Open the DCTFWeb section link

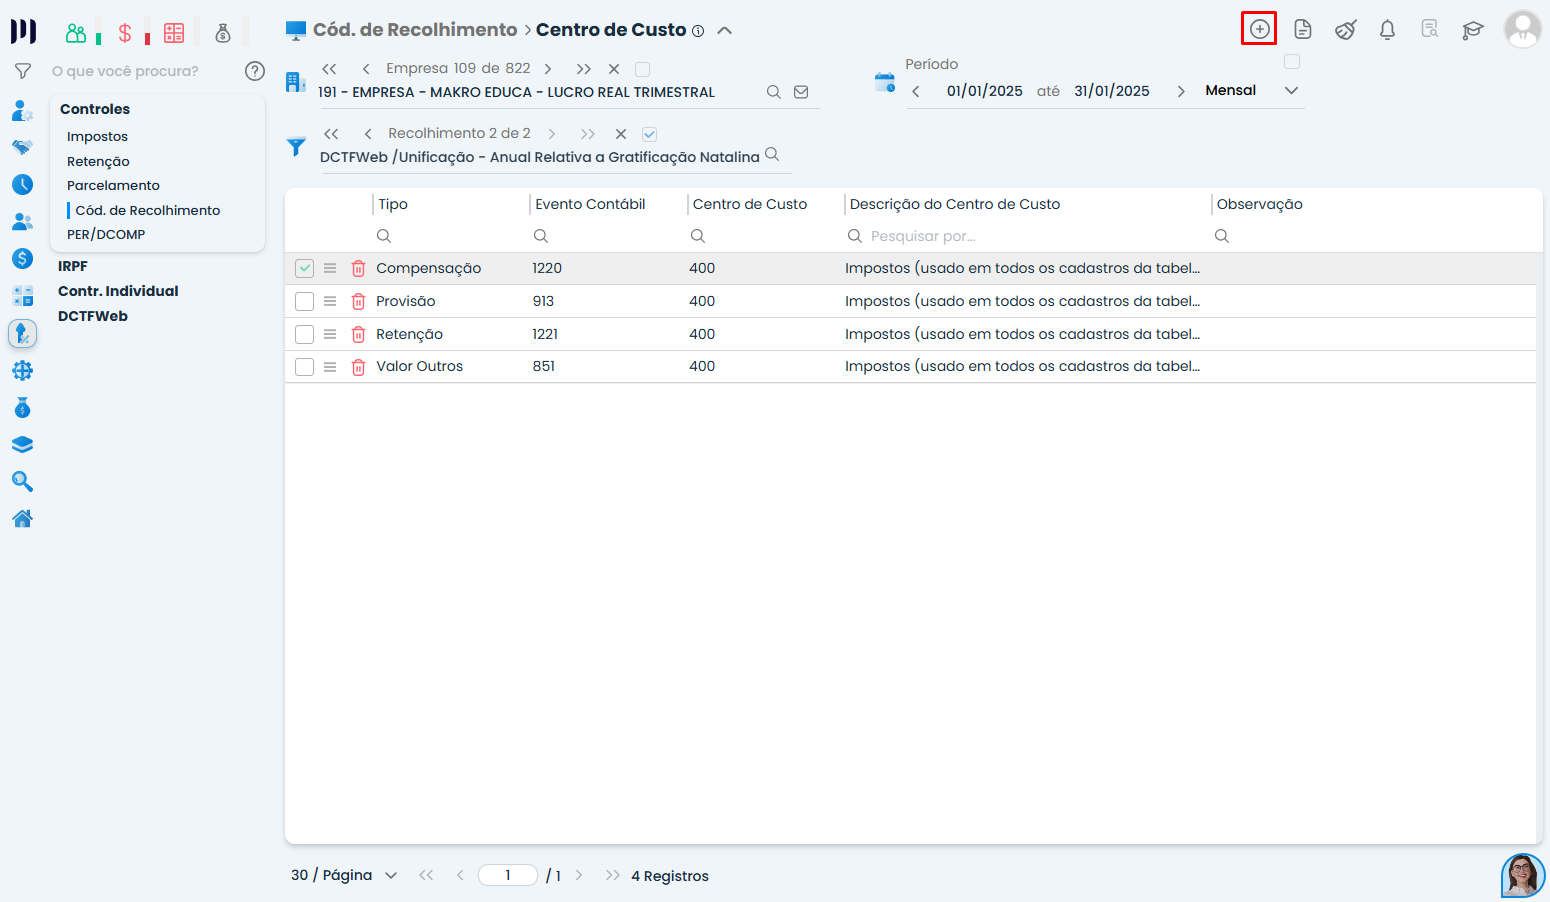click(x=93, y=316)
